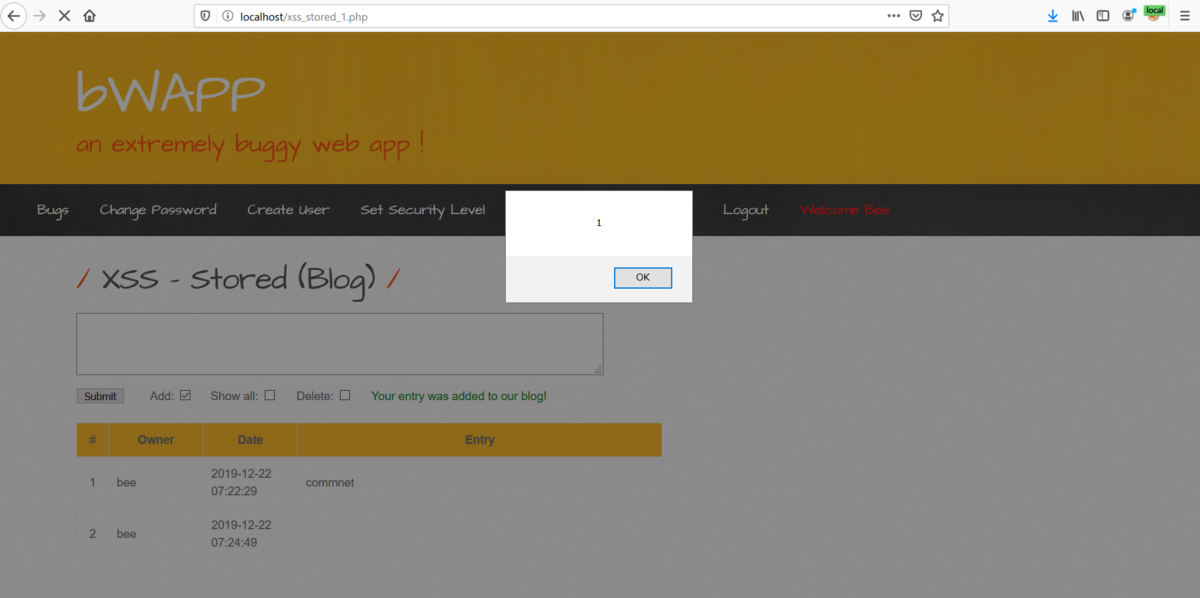Open the Firefox library
The image size is (1200, 598).
[1078, 16]
